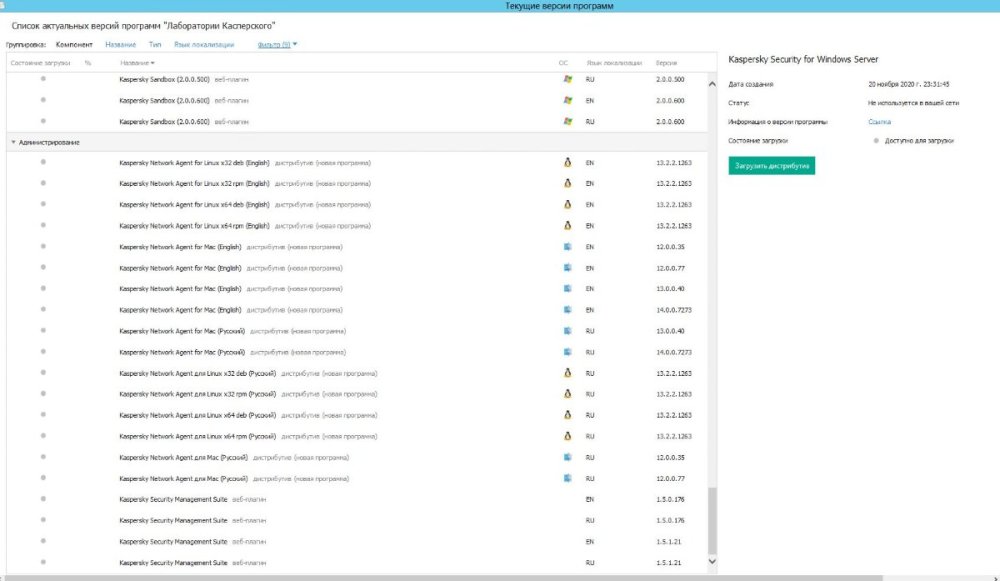The height and width of the screenshot is (581, 1000).
Task: Select status dot of Network Agent Mac 13.0.0.40 English
Action: click(x=43, y=288)
